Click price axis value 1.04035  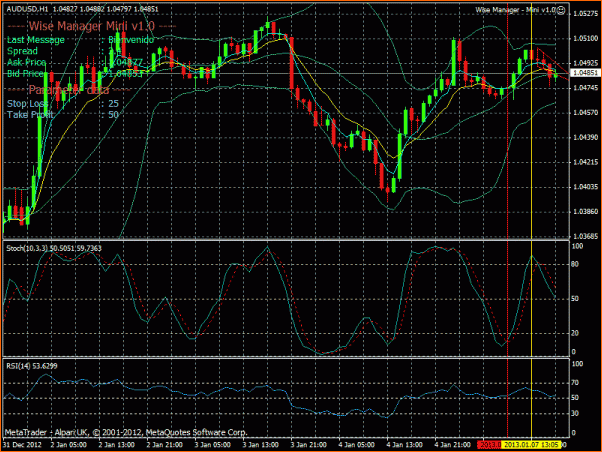585,187
